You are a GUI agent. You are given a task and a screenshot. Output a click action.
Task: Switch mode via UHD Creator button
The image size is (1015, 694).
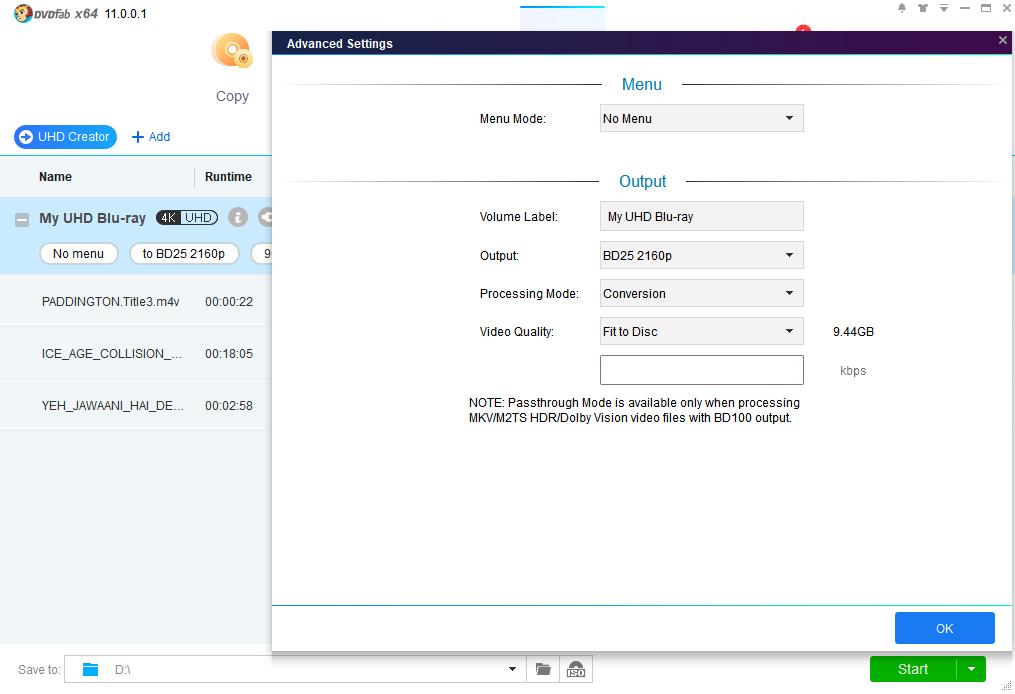65,137
